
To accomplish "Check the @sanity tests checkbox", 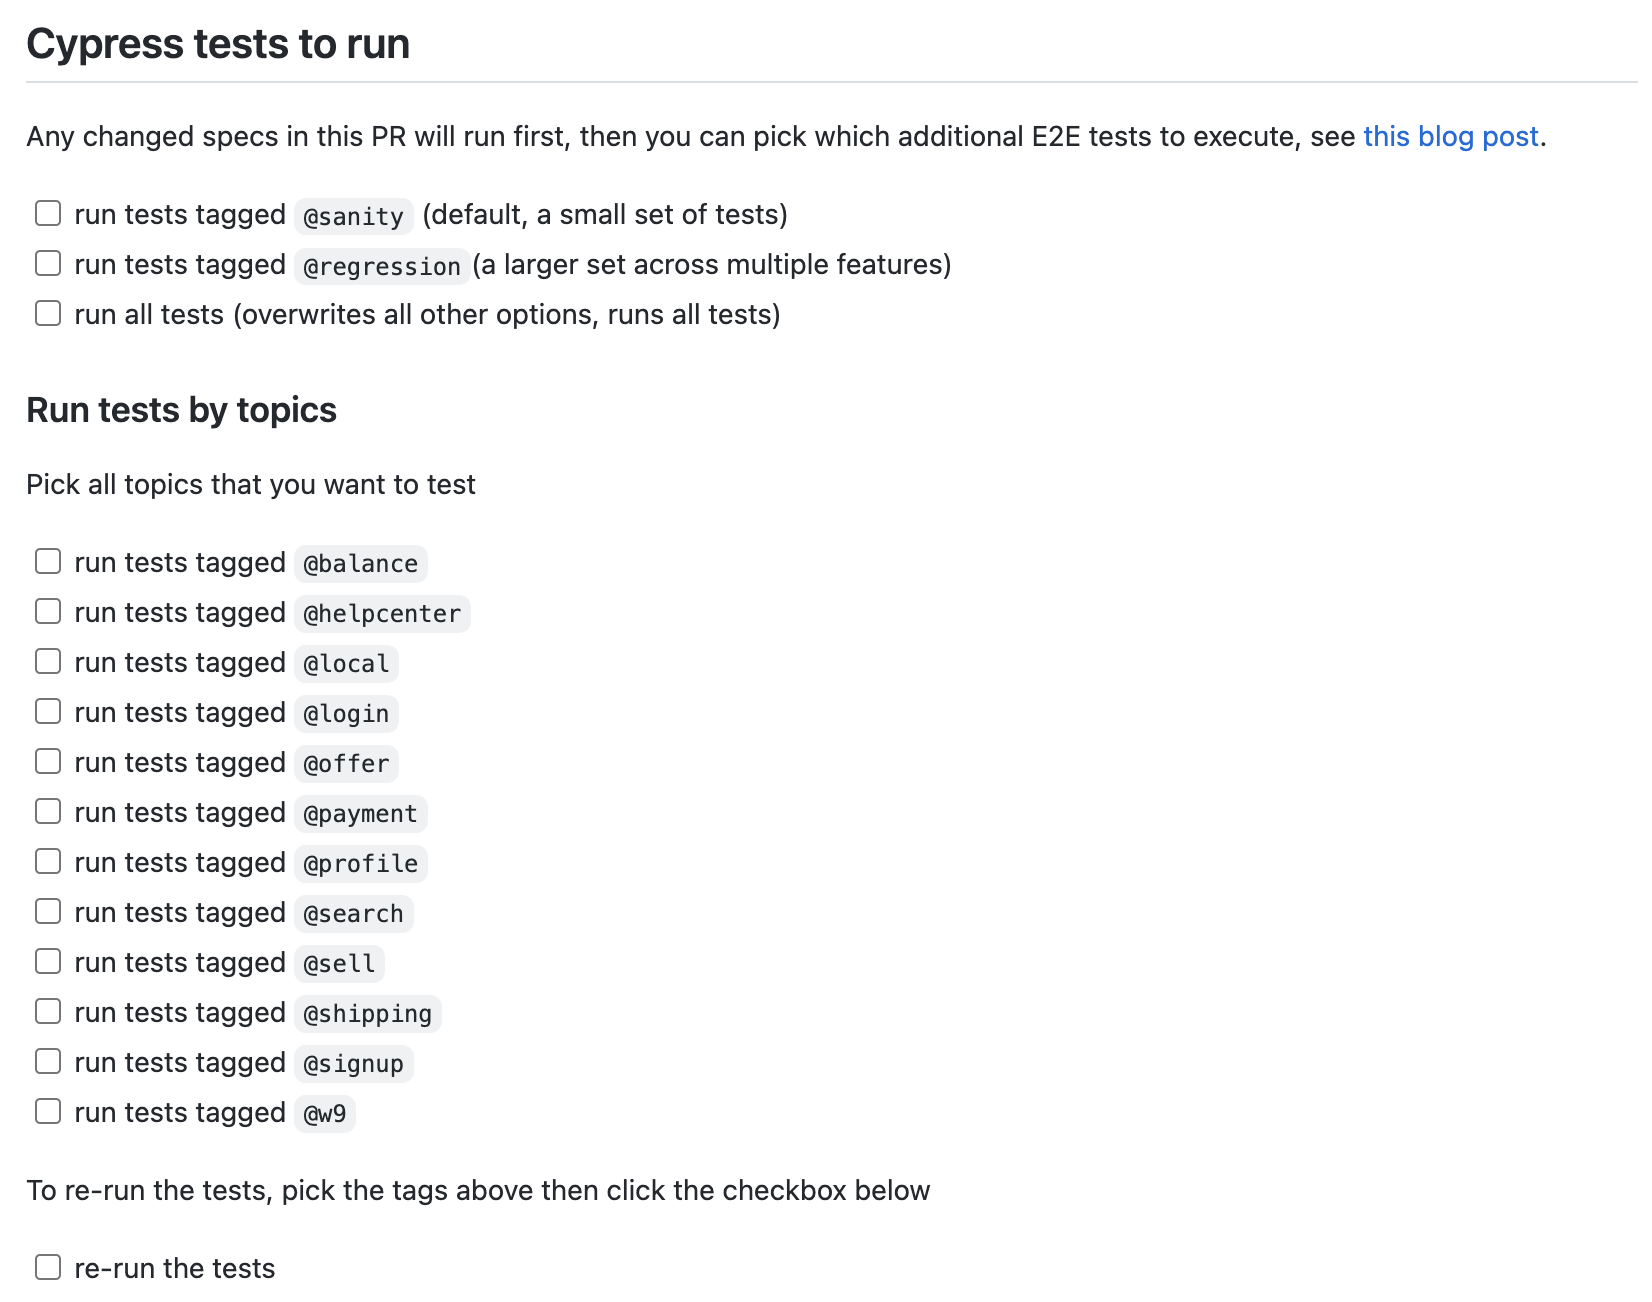I will [x=48, y=213].
